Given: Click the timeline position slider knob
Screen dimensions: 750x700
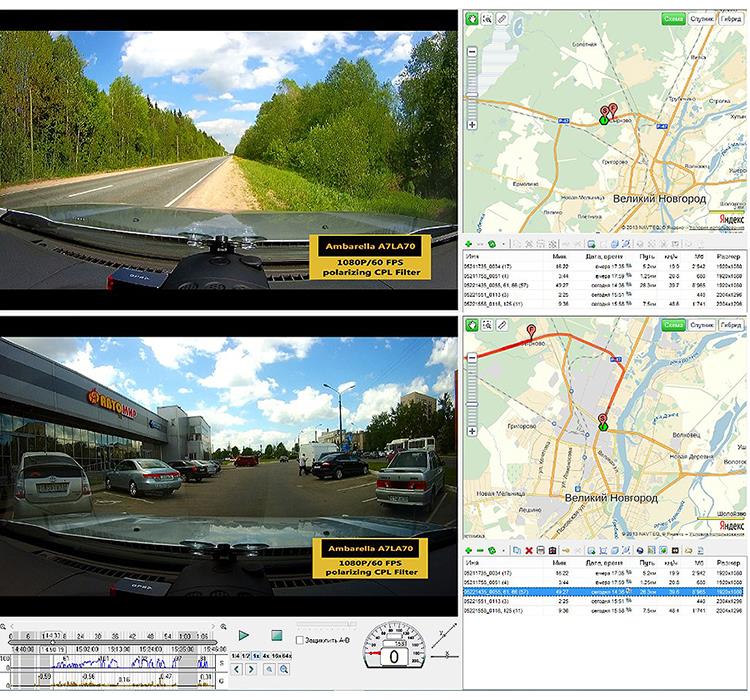Looking at the screenshot, I should (x=53, y=642).
